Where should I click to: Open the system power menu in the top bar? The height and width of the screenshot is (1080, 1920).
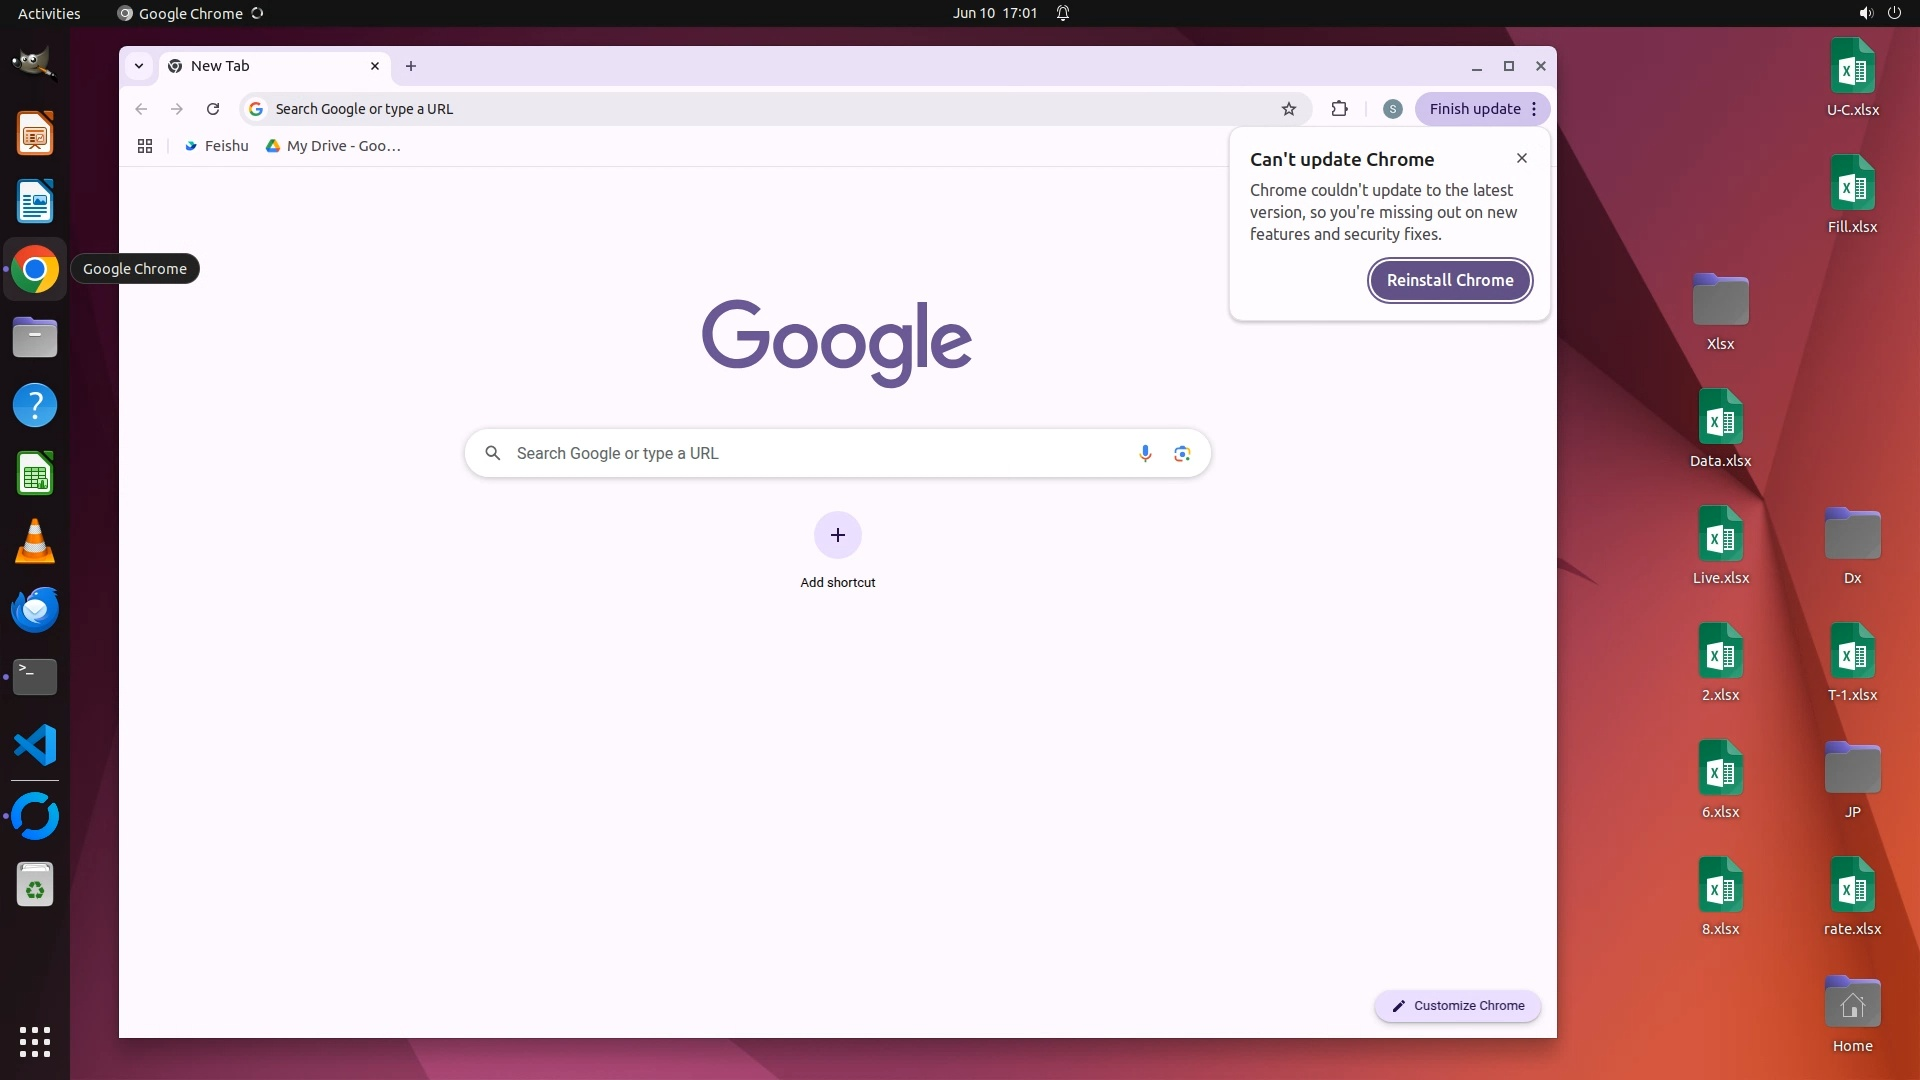pyautogui.click(x=1893, y=13)
